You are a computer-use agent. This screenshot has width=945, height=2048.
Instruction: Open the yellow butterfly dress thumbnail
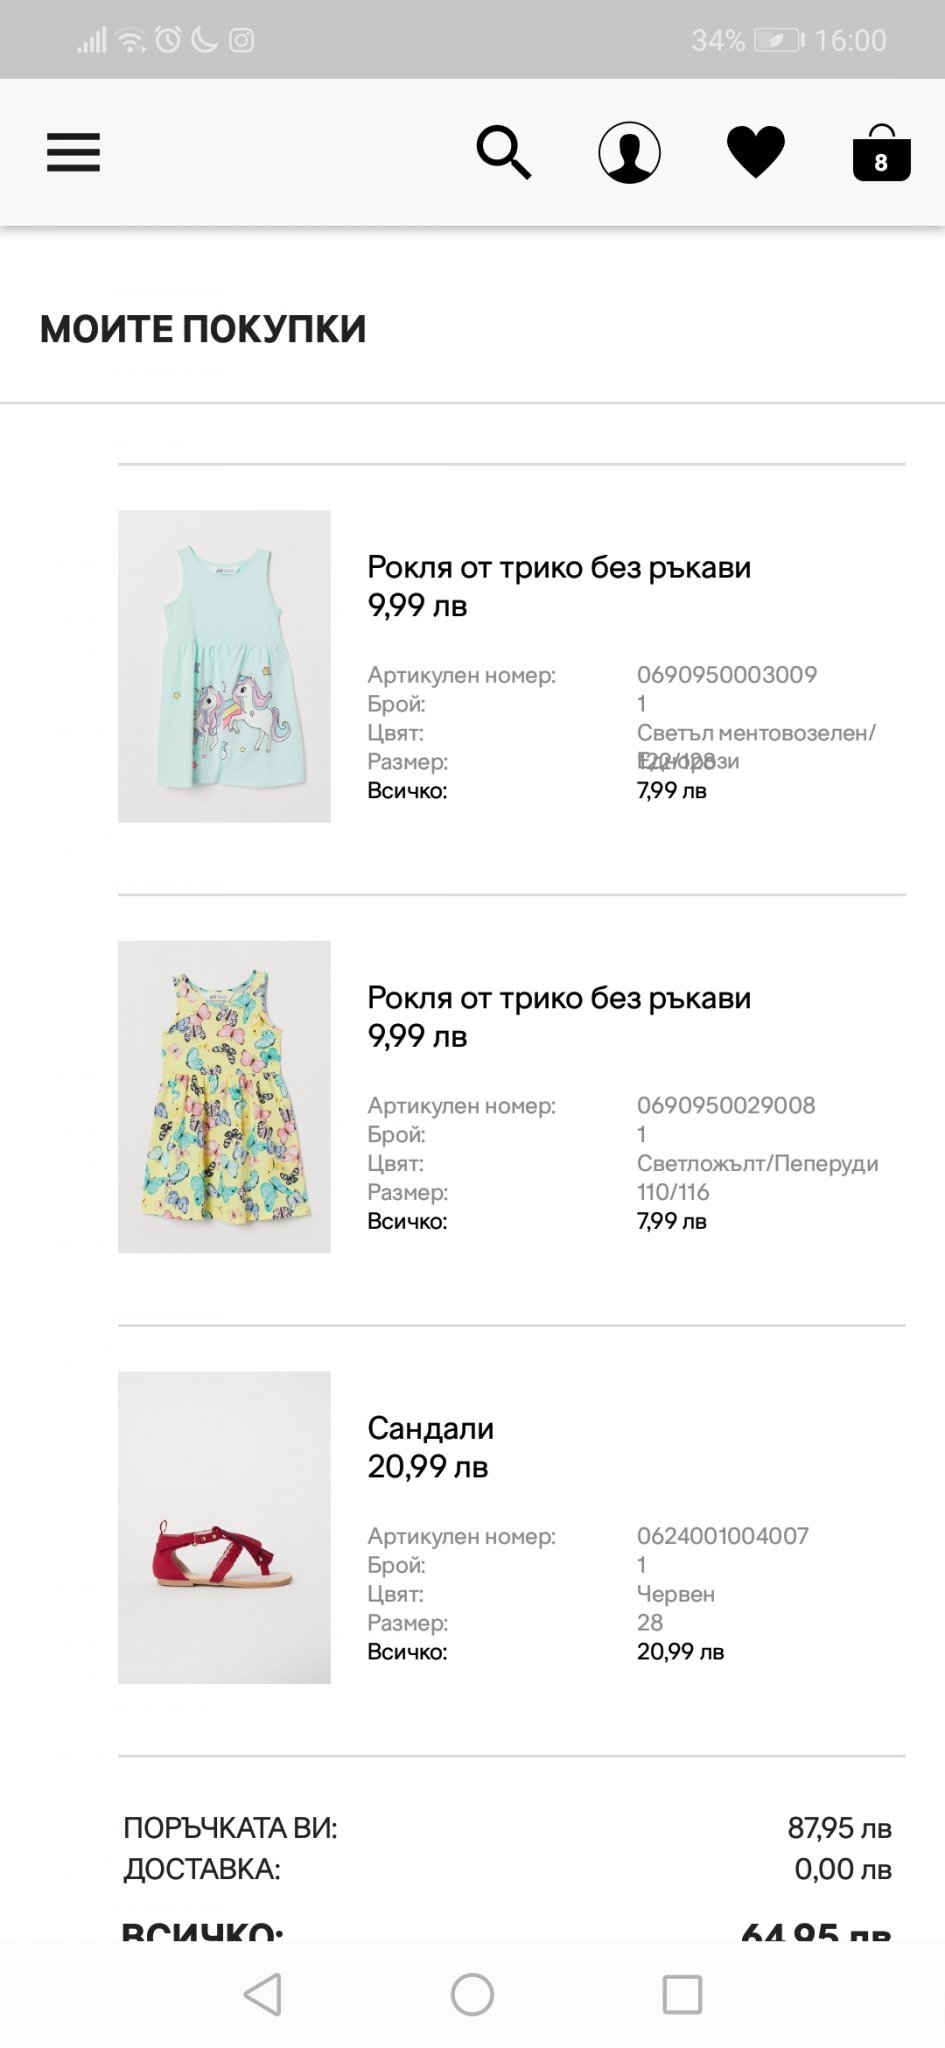pos(224,1096)
